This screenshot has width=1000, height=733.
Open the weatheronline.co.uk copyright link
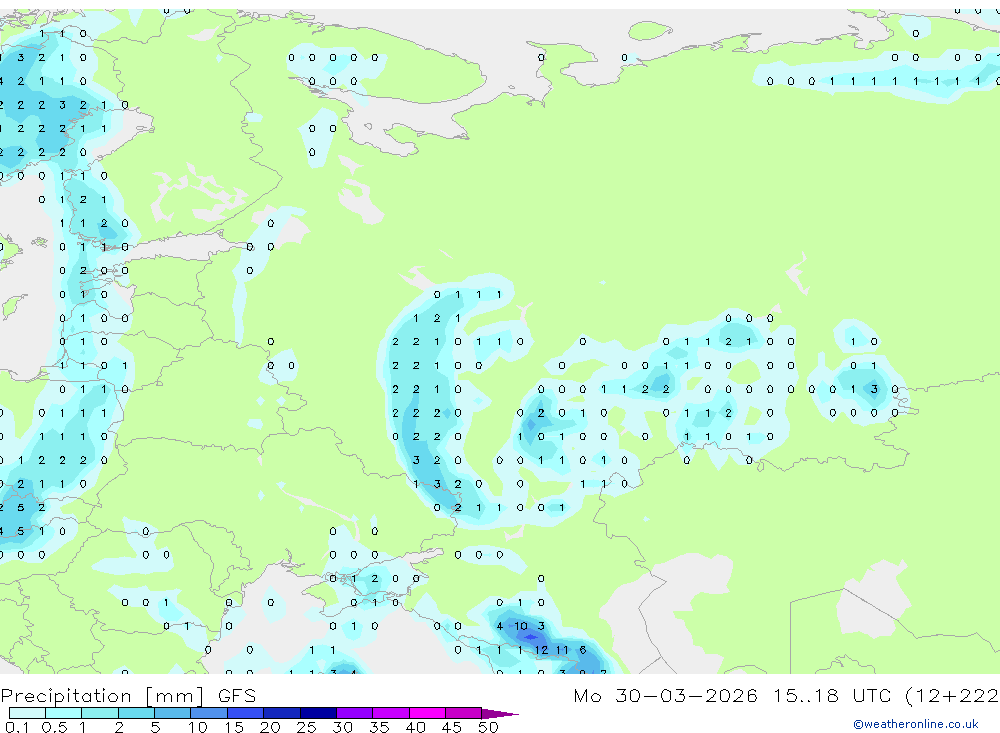915,724
